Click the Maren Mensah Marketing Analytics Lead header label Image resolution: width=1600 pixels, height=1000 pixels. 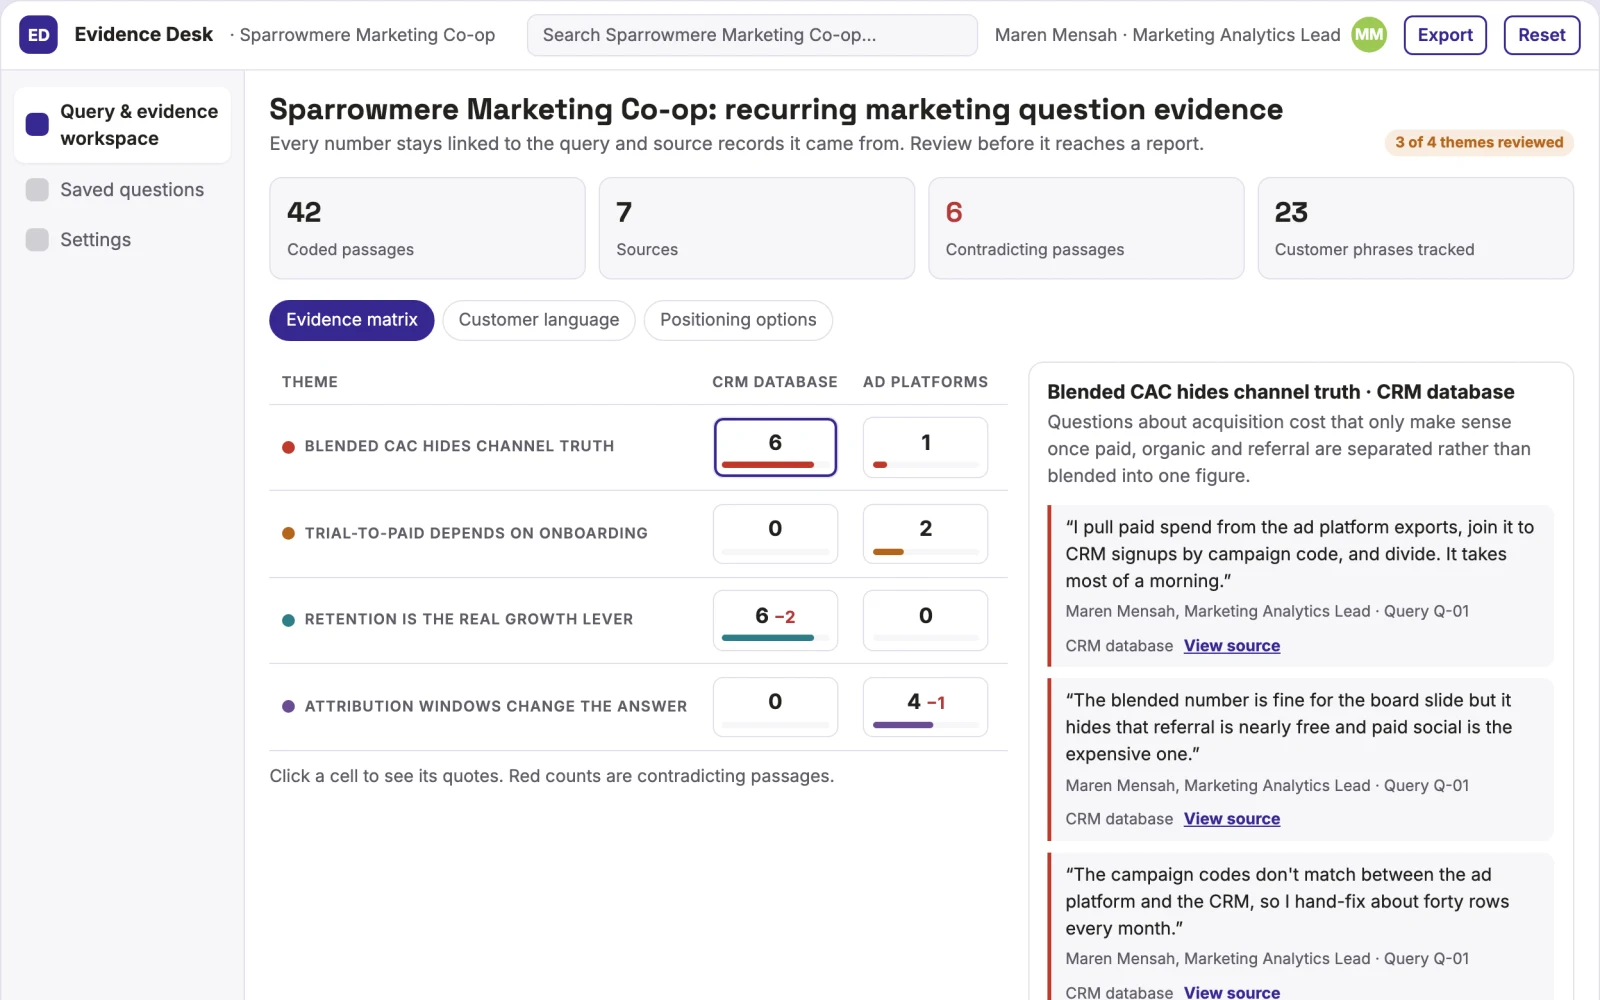tap(1167, 35)
